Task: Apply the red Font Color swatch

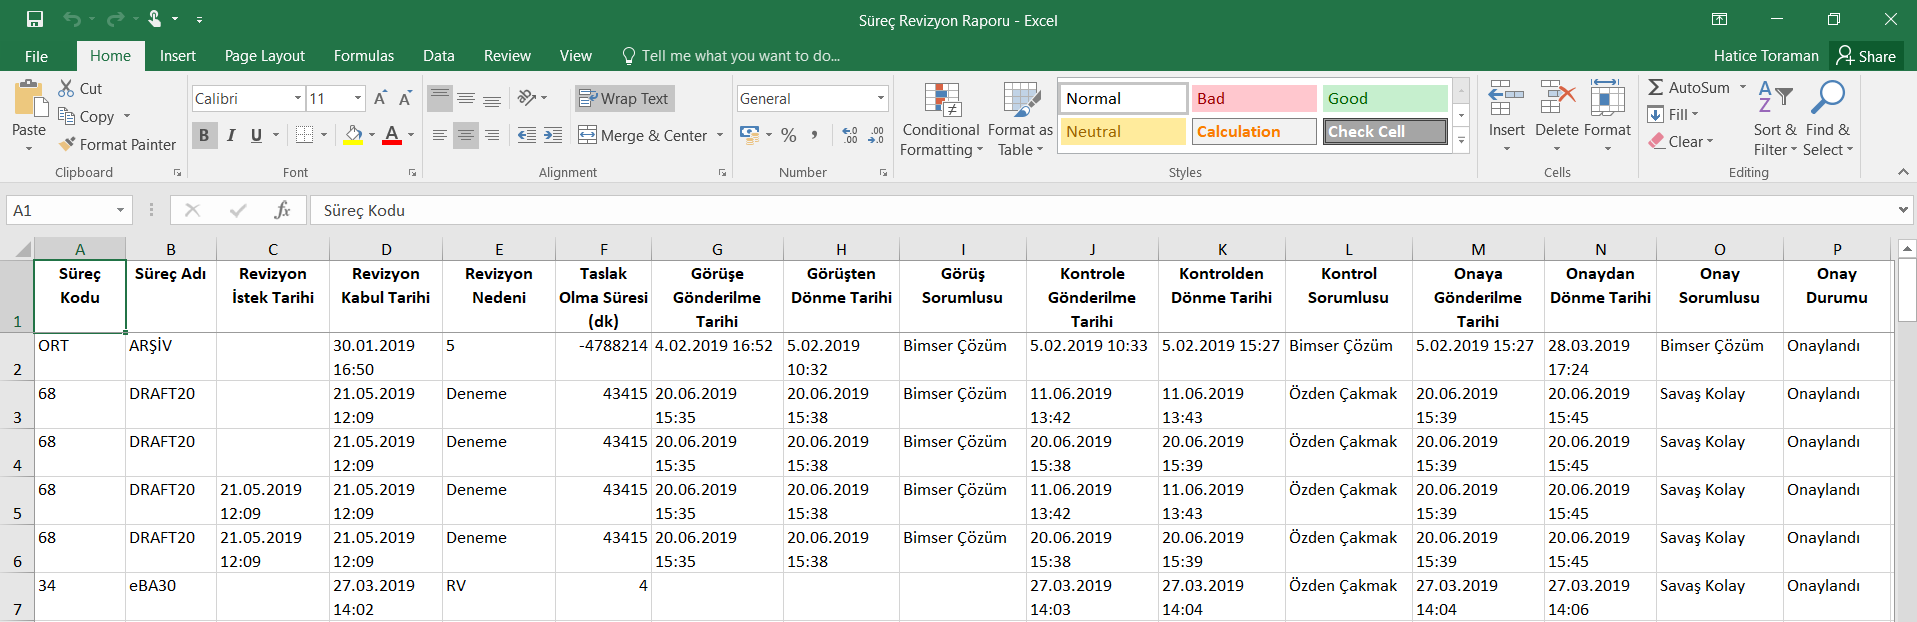Action: 391,135
